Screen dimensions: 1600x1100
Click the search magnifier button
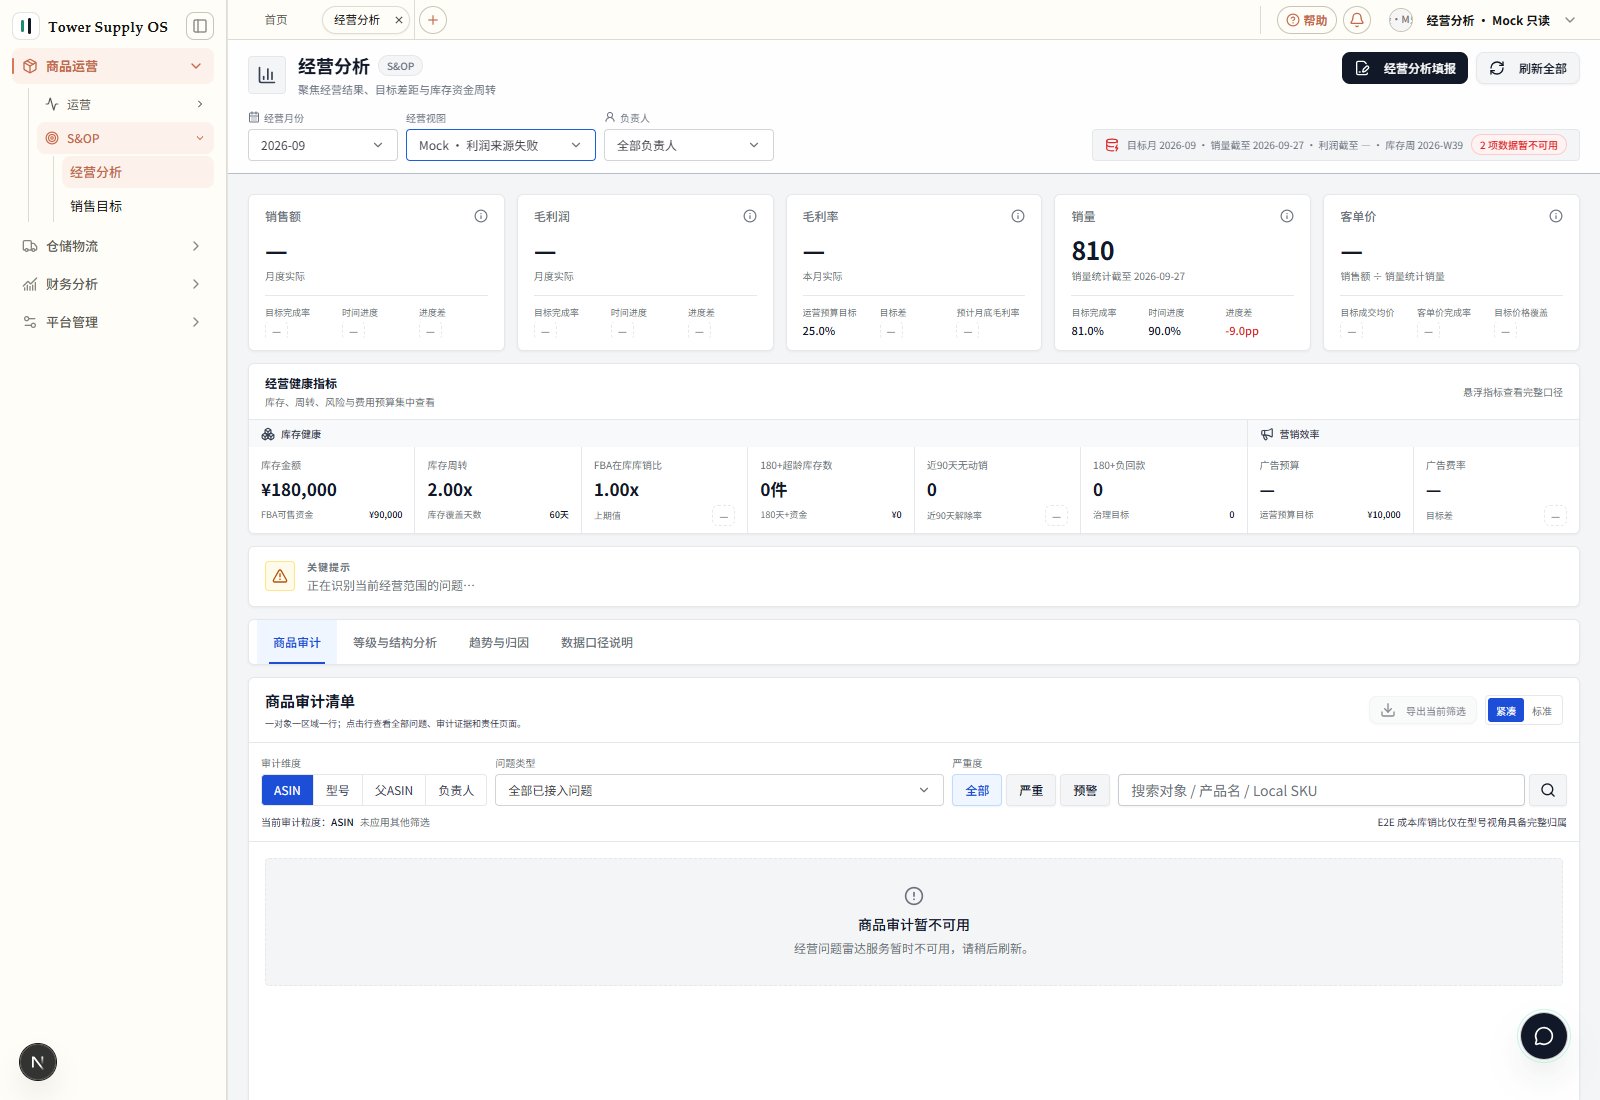[1548, 790]
